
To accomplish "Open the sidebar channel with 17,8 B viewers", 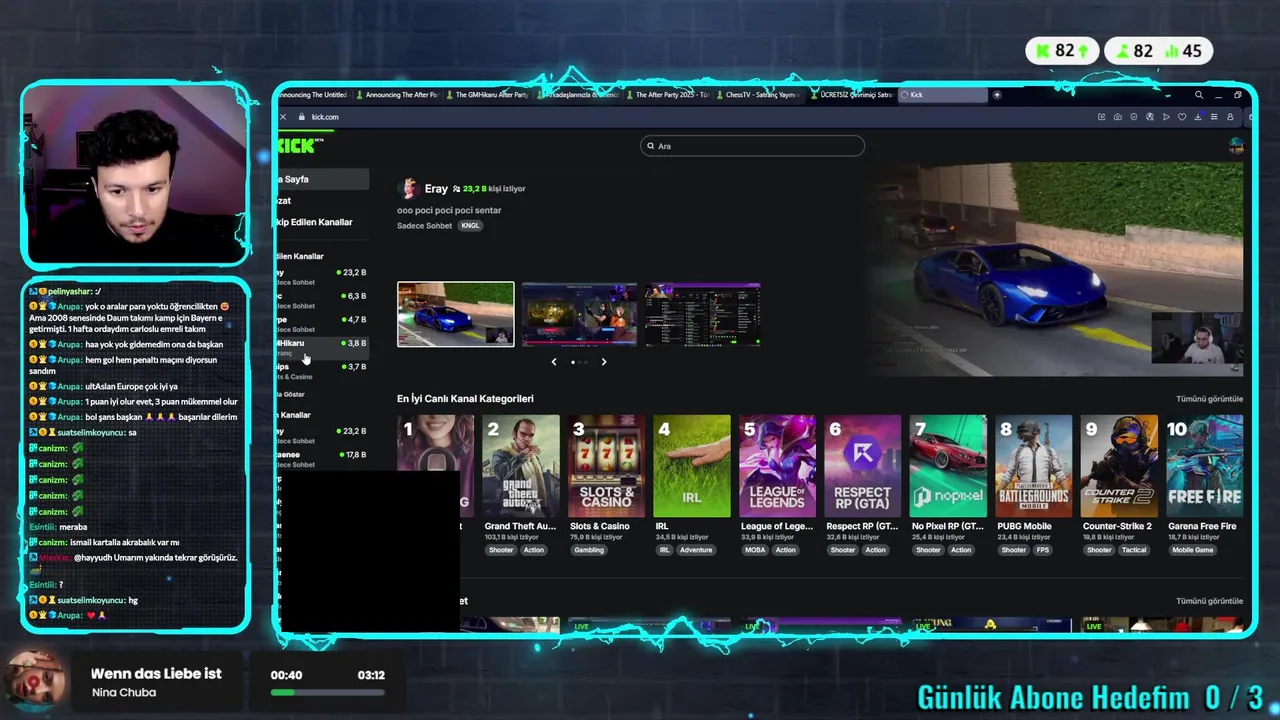I will tap(323, 458).
